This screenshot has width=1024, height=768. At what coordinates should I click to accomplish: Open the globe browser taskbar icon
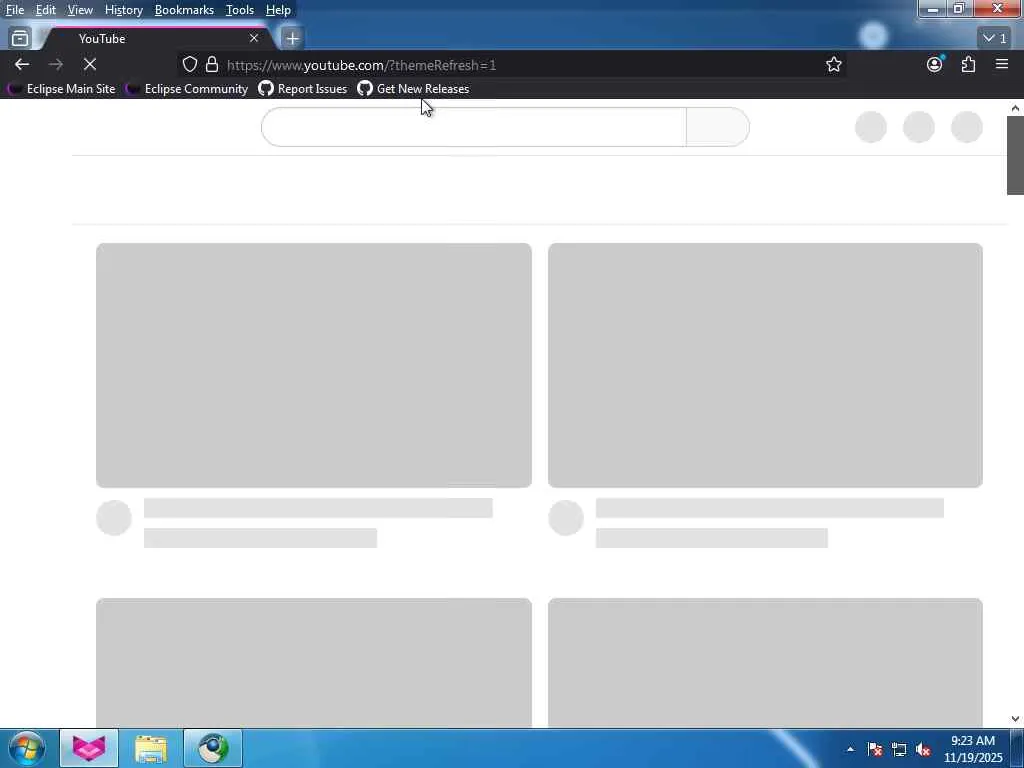pos(213,748)
